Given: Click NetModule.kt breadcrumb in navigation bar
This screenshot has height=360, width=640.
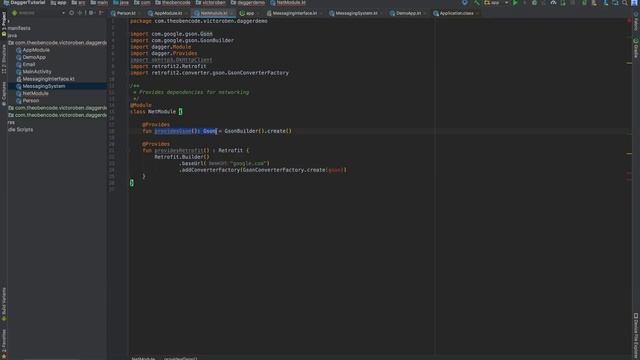Looking at the screenshot, I should [288, 3].
